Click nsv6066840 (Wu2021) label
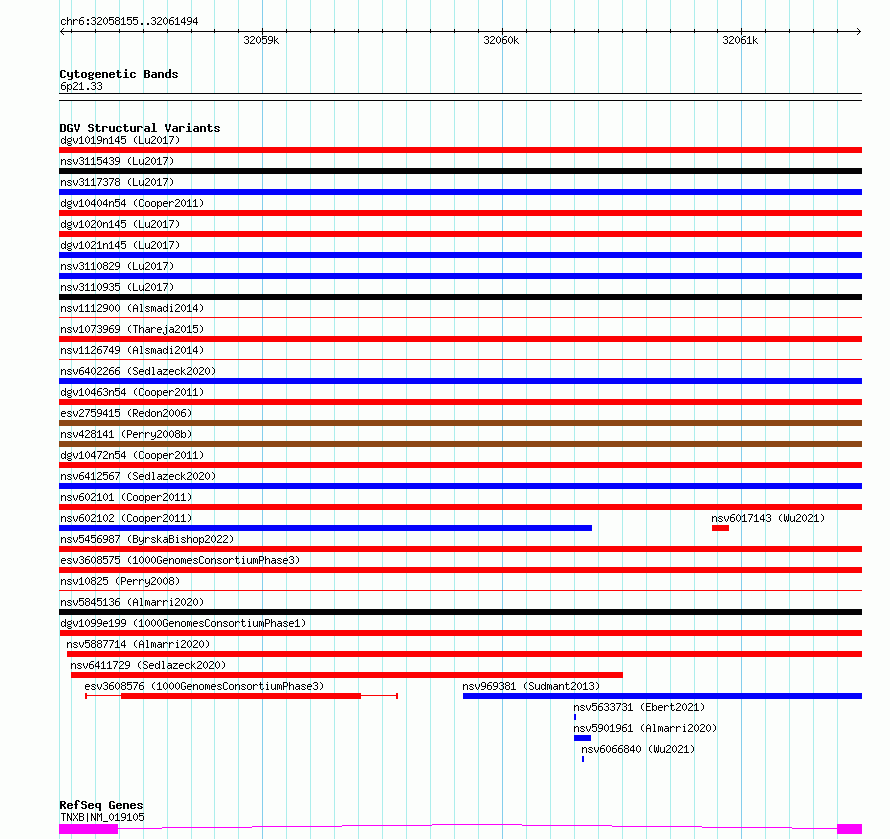Screen dimensions: 890x839 tap(638, 749)
